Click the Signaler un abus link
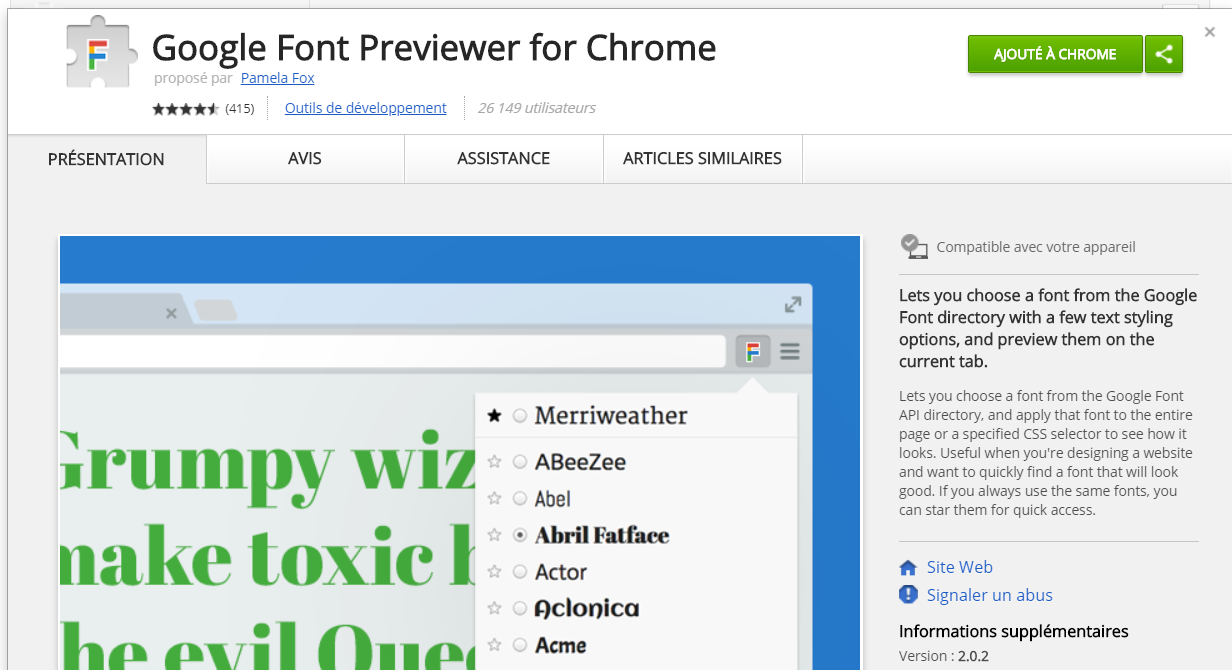Image resolution: width=1232 pixels, height=670 pixels. 989,595
